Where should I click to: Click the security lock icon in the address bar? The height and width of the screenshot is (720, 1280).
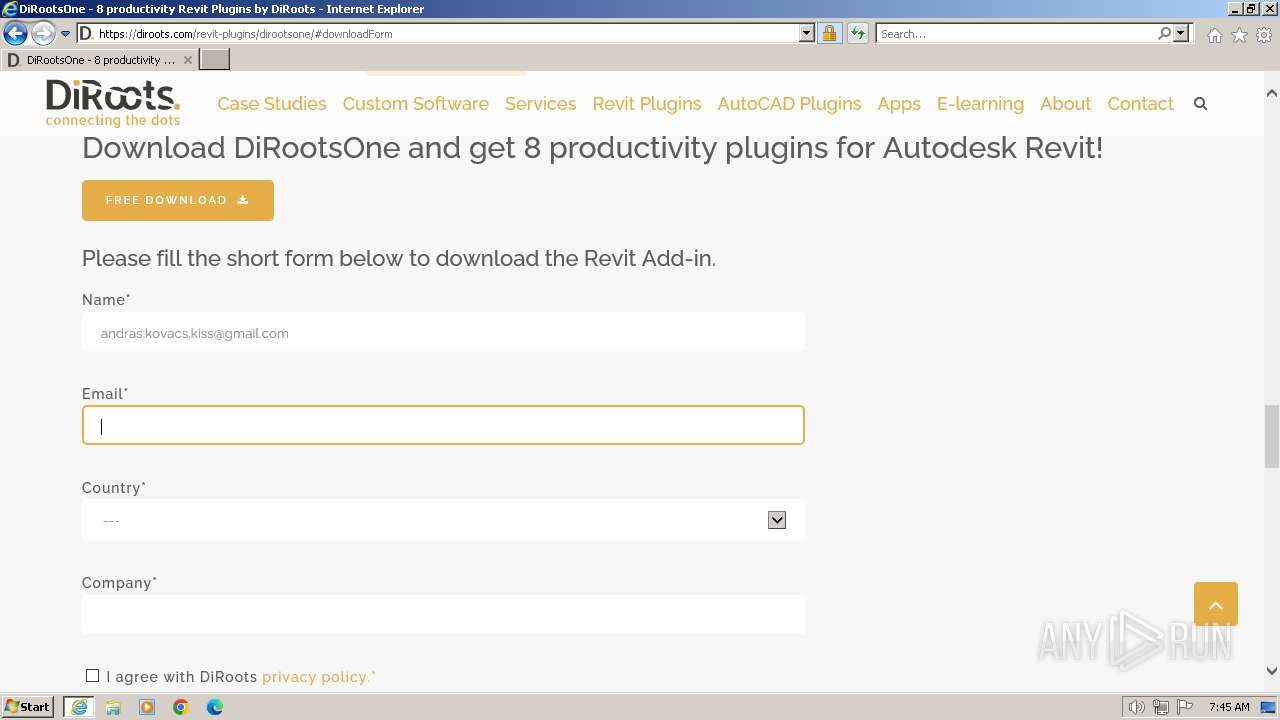(x=829, y=34)
